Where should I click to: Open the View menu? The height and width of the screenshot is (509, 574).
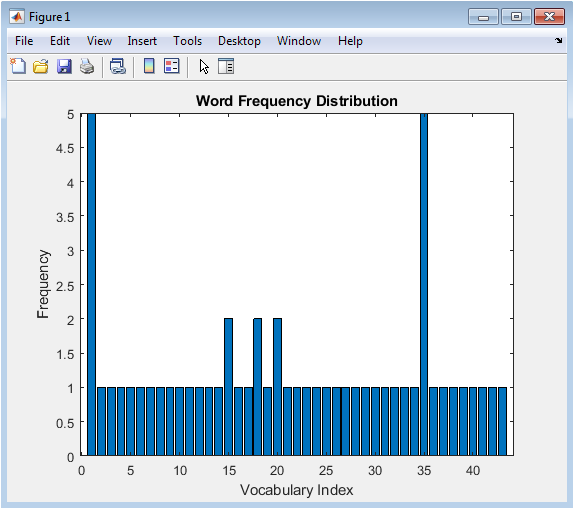[x=99, y=41]
